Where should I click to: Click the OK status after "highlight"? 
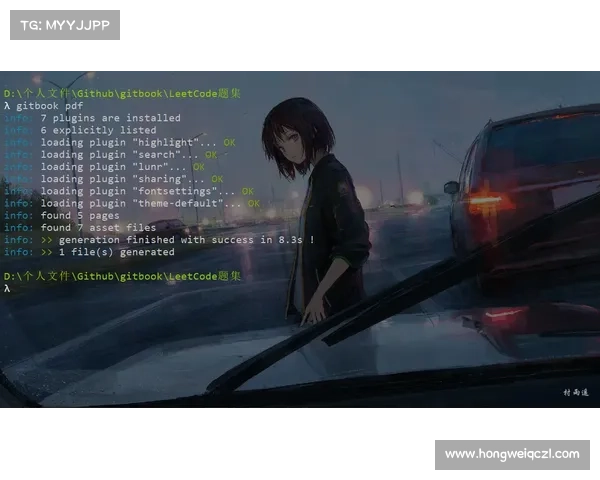pos(230,142)
